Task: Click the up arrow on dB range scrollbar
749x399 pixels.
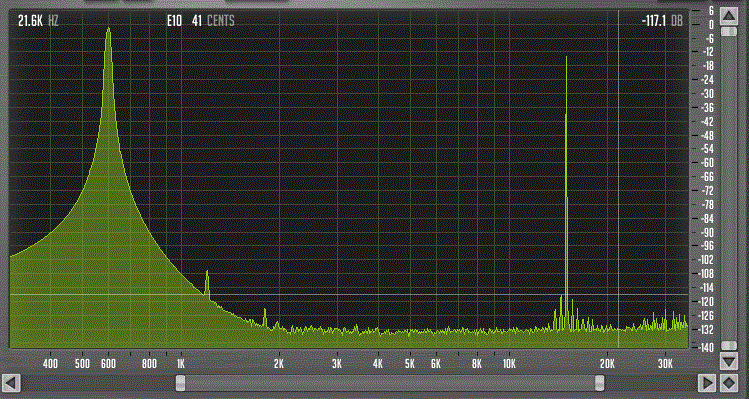Action: pos(729,16)
